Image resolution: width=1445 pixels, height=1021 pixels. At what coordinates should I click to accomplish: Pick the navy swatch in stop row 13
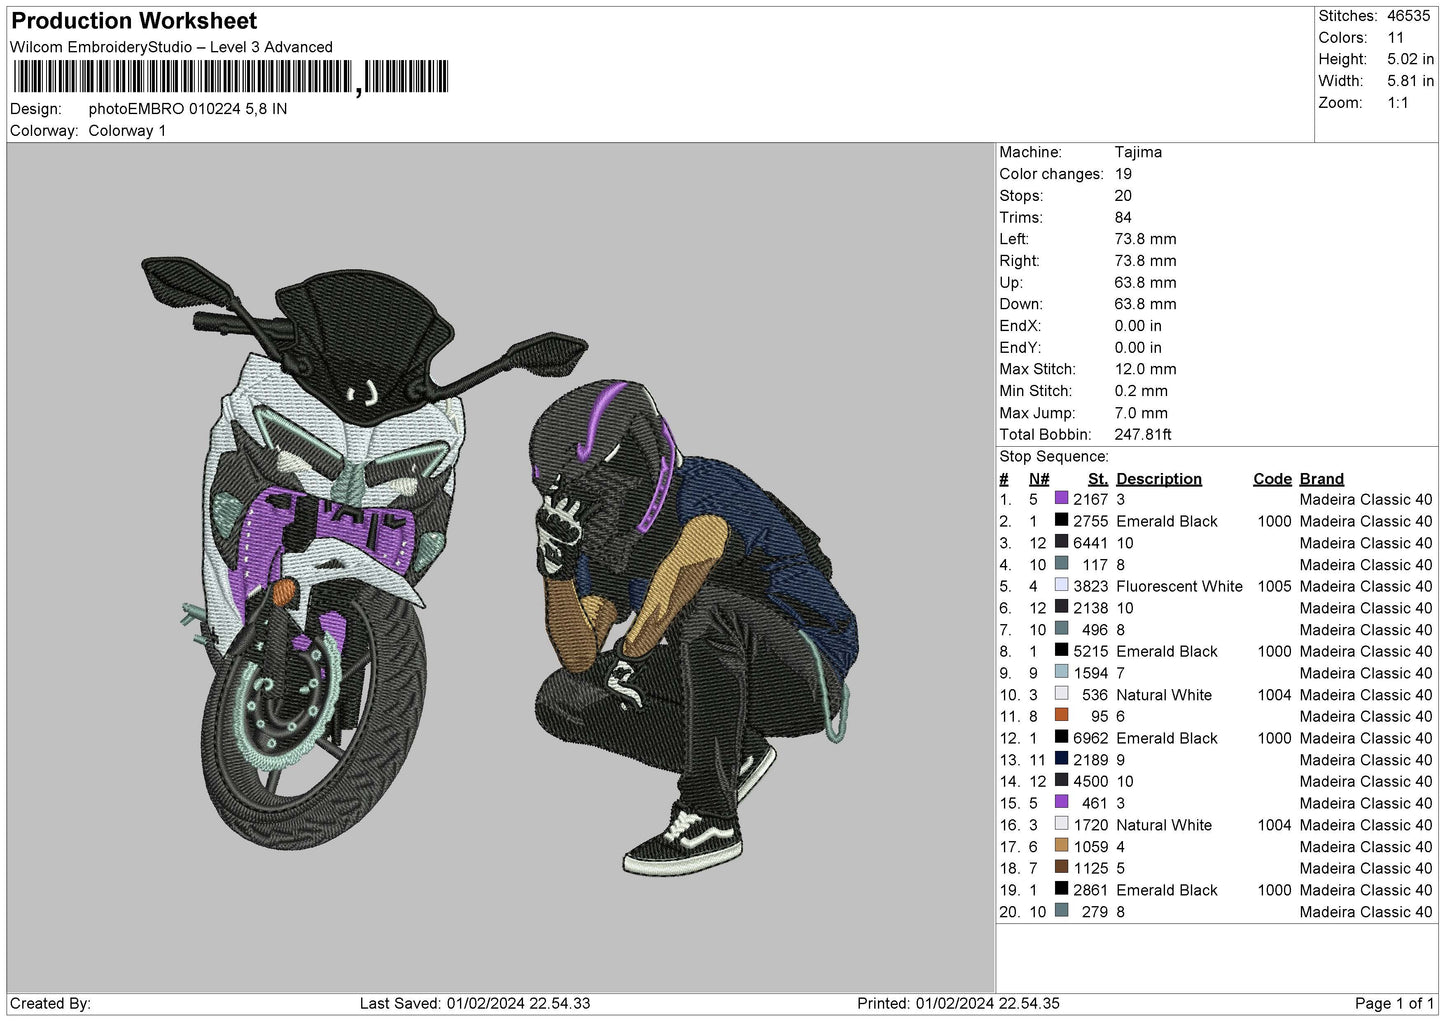pos(1061,759)
